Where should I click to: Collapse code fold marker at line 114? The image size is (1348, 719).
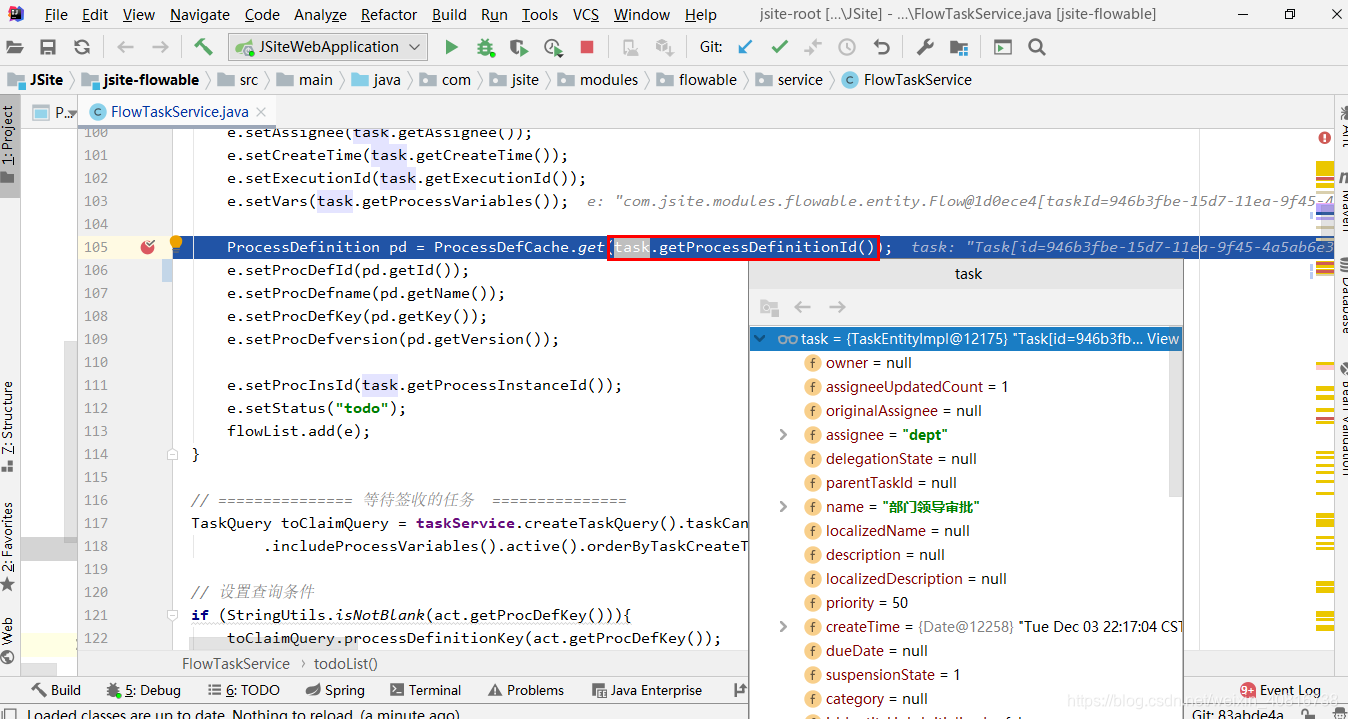click(x=172, y=454)
